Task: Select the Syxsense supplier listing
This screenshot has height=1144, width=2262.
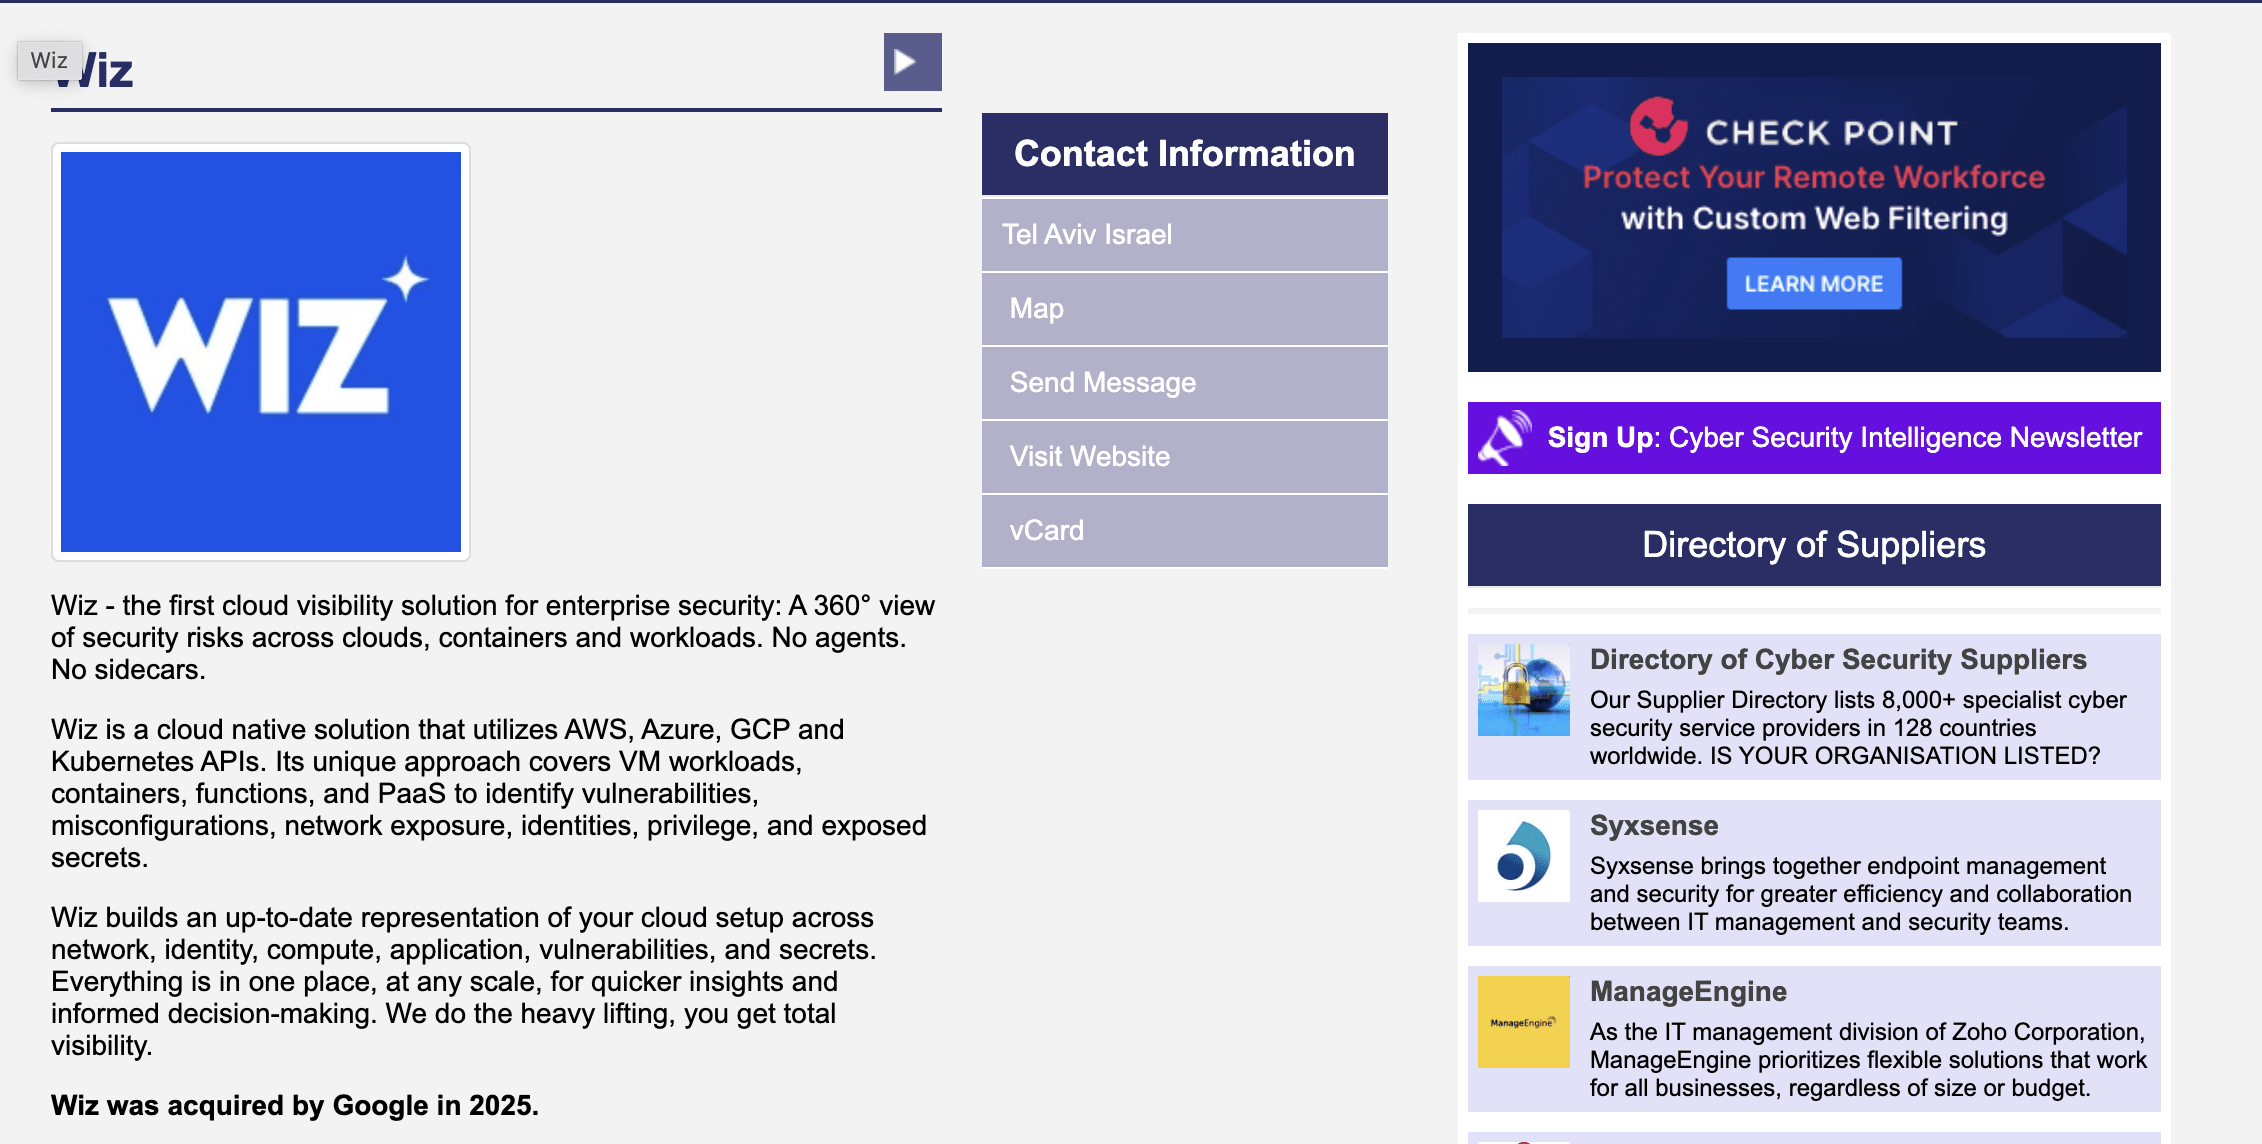Action: click(1654, 825)
